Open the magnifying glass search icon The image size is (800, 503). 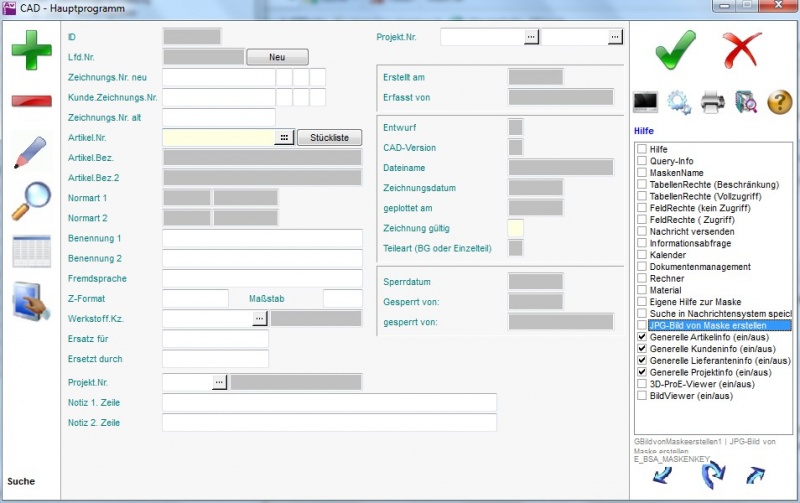[x=31, y=201]
